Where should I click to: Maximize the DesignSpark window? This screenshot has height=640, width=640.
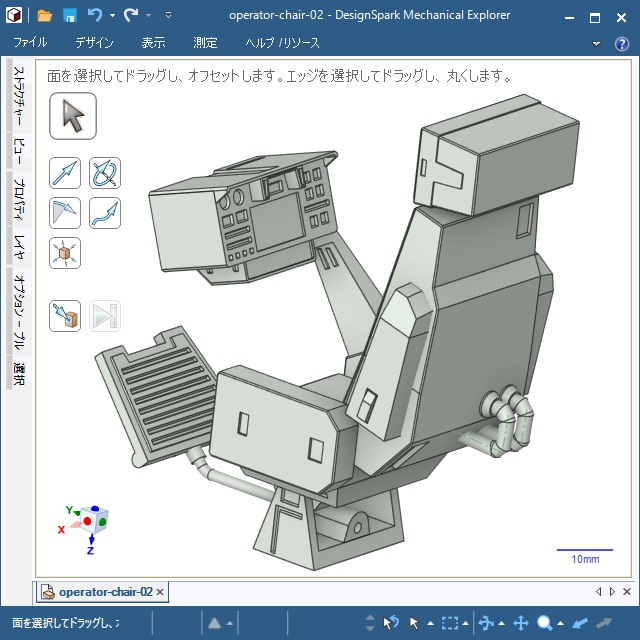tap(595, 18)
